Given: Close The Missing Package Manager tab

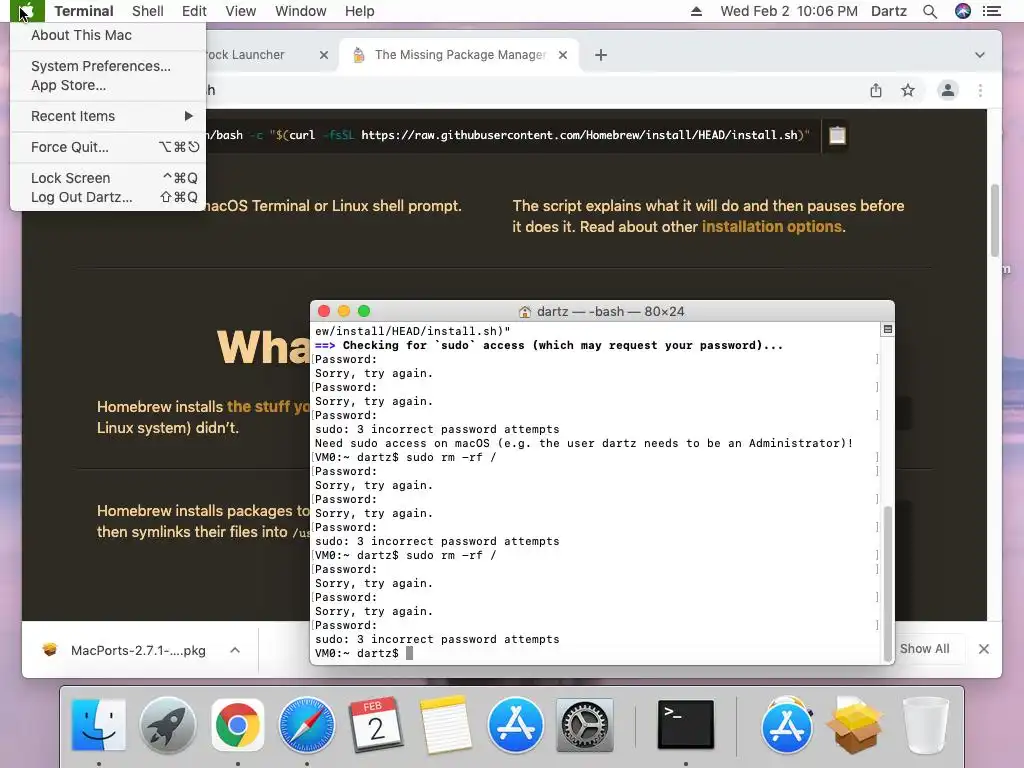Looking at the screenshot, I should (563, 55).
